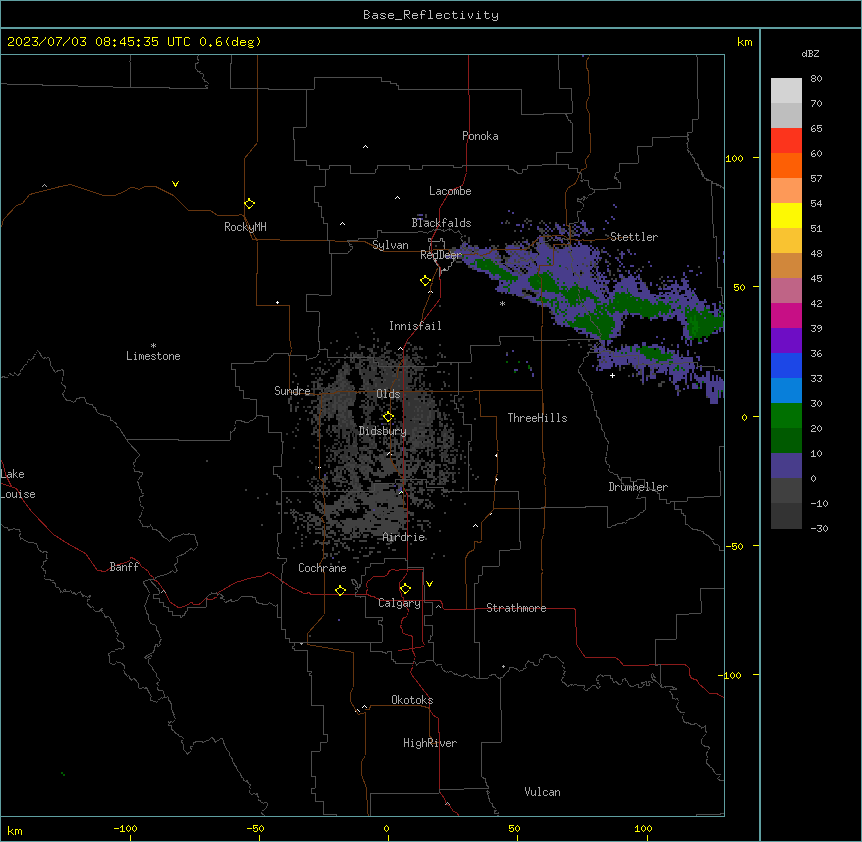Click the yellow diamond marker above RockyMH
Viewport: 862px width, 842px height.
click(249, 204)
